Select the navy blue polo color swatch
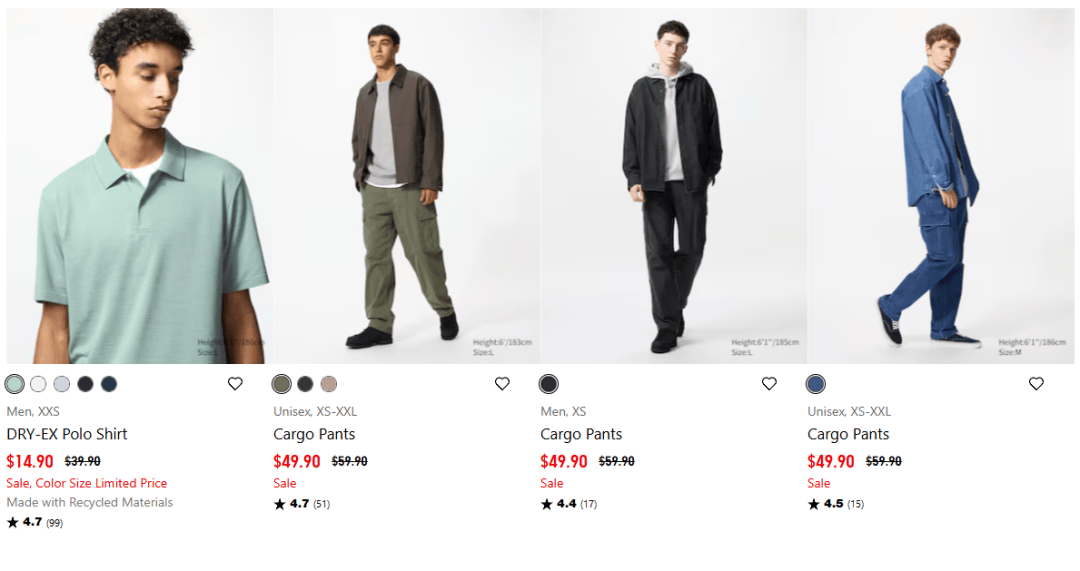Viewport: 1080px width, 571px height. click(x=109, y=384)
